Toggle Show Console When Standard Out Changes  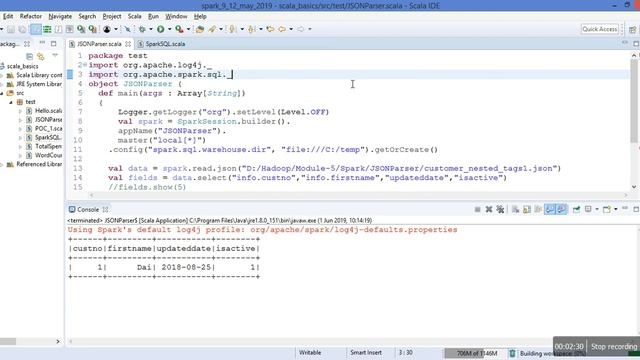tap(550, 209)
